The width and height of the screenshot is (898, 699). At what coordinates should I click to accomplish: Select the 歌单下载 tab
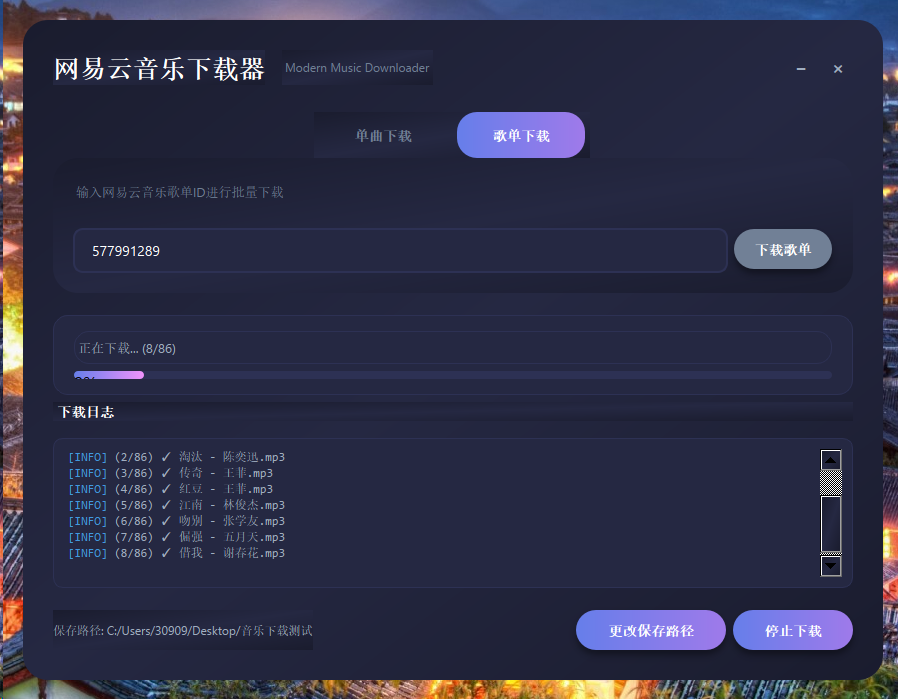(x=521, y=135)
